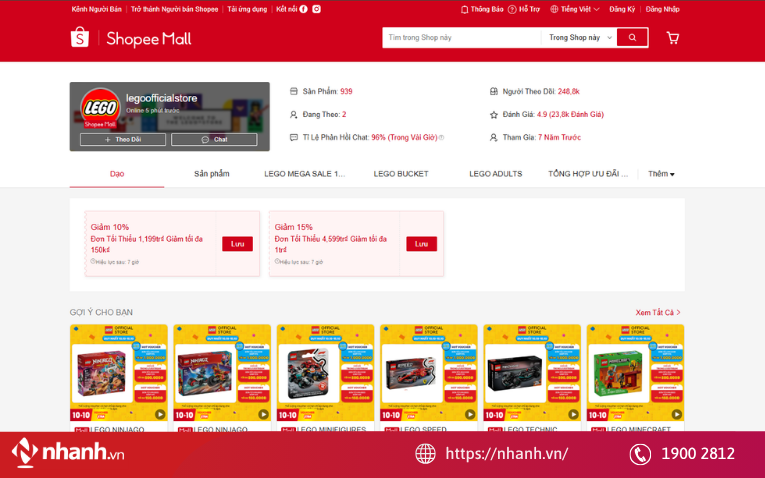Open the Instagram social link icon
Viewport: 765px width, 478px height.
click(317, 9)
